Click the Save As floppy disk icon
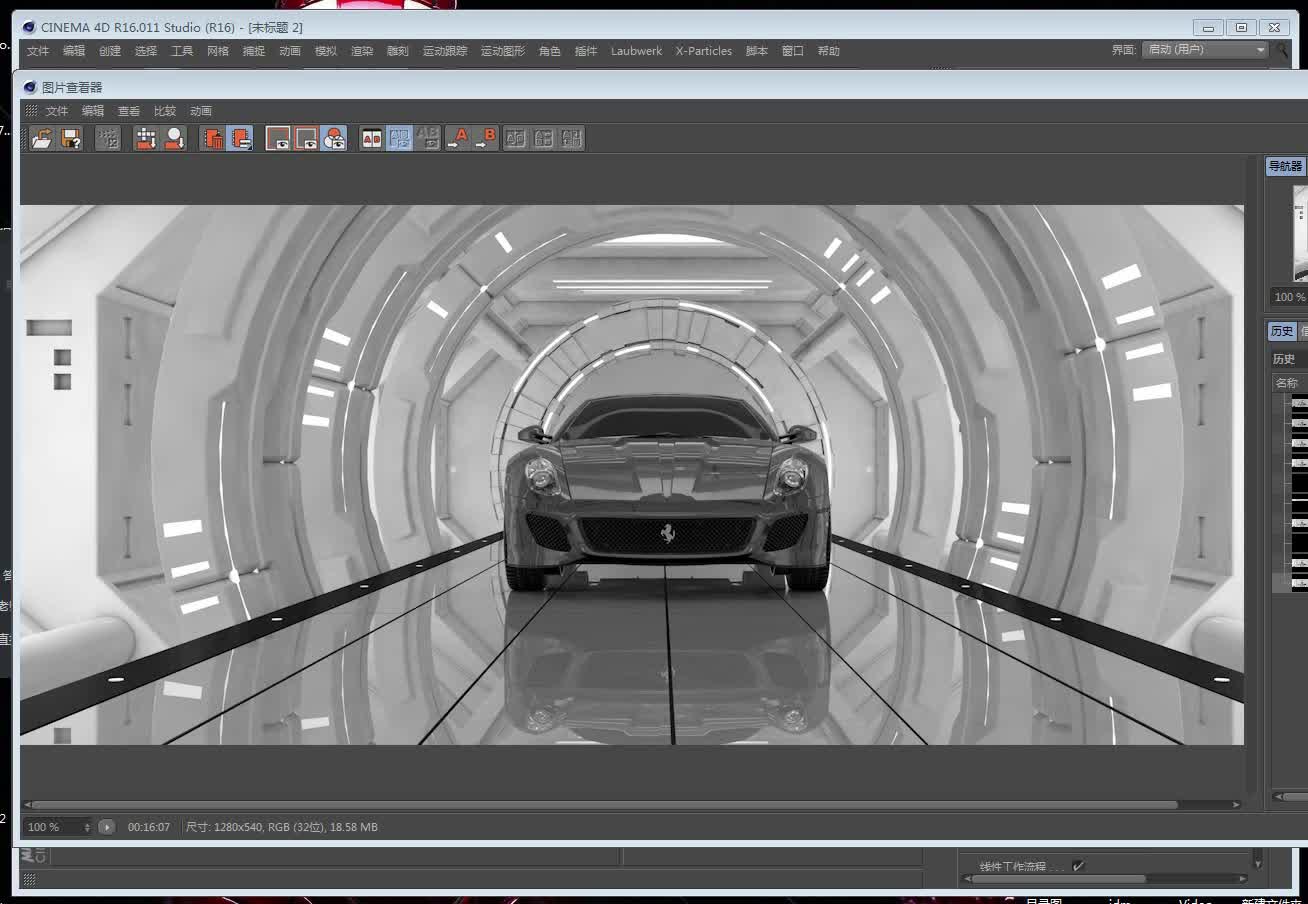The height and width of the screenshot is (904, 1308). pyautogui.click(x=71, y=139)
